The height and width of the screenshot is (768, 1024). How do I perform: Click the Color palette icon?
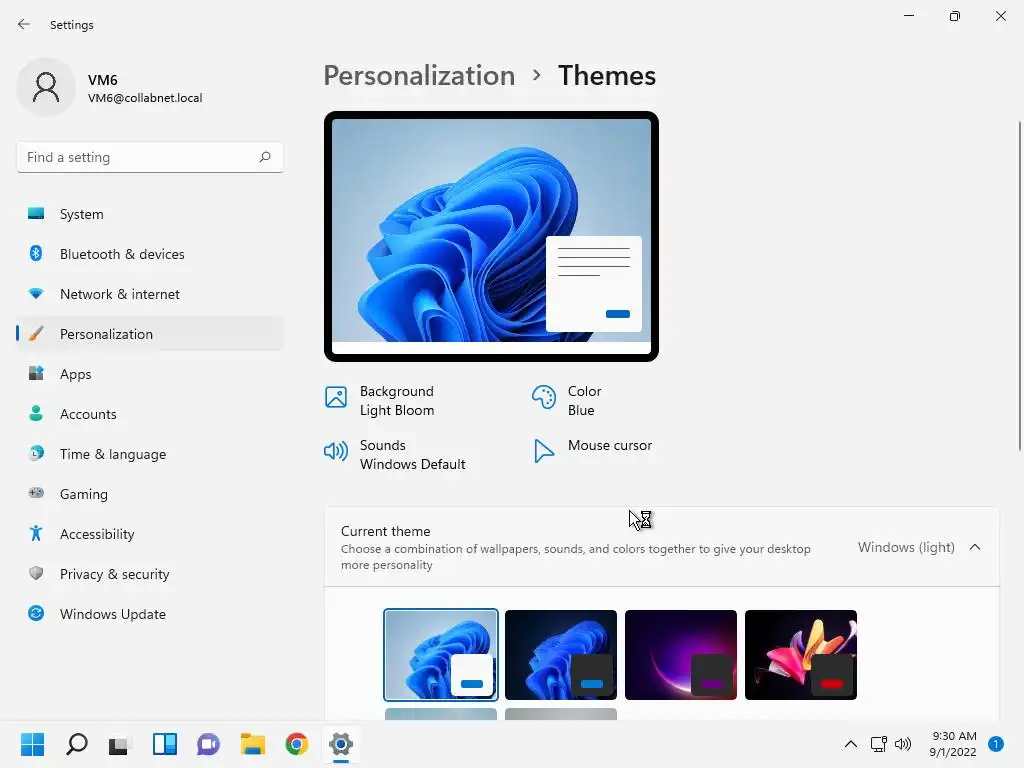coord(543,396)
